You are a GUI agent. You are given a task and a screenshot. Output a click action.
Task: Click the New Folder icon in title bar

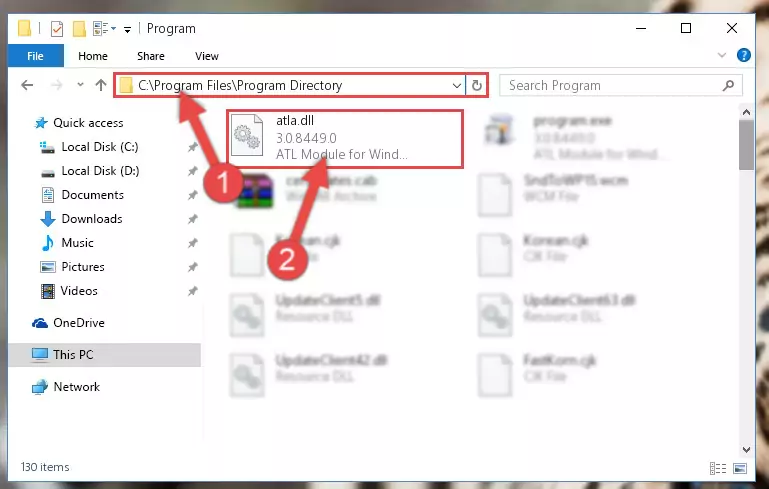pyautogui.click(x=79, y=29)
